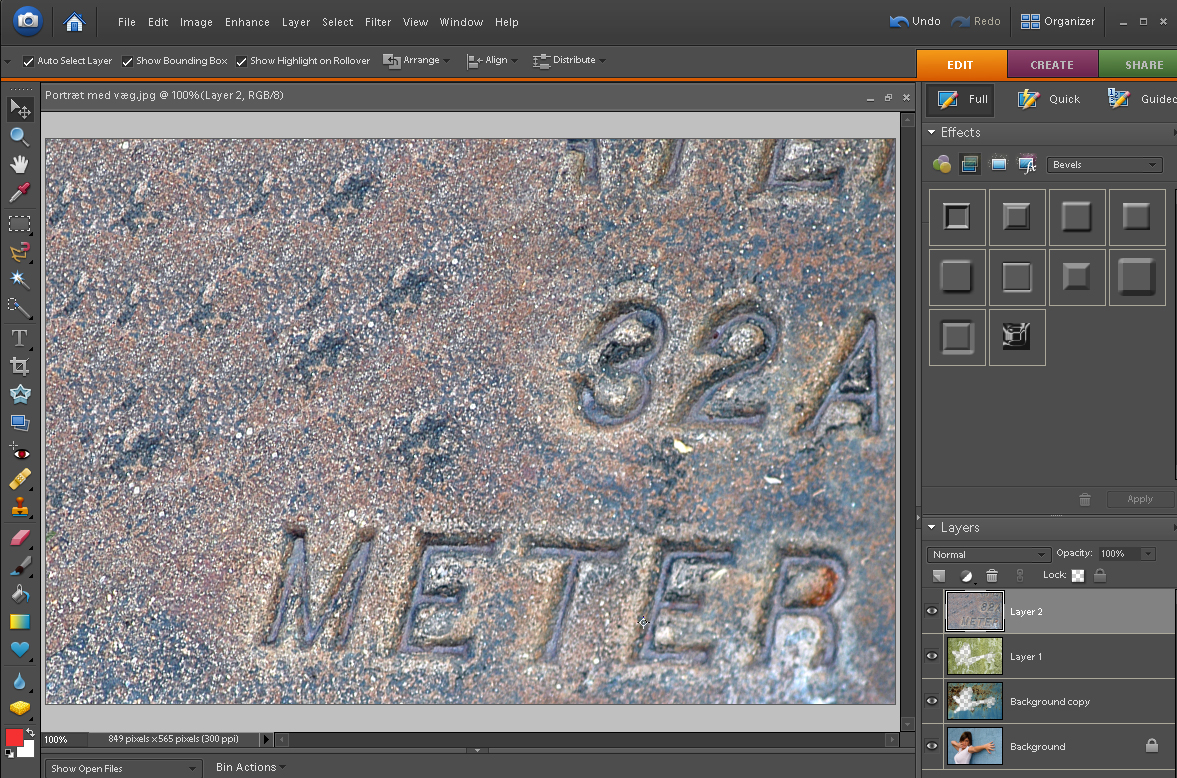Click the red foreground color swatch

(14, 738)
